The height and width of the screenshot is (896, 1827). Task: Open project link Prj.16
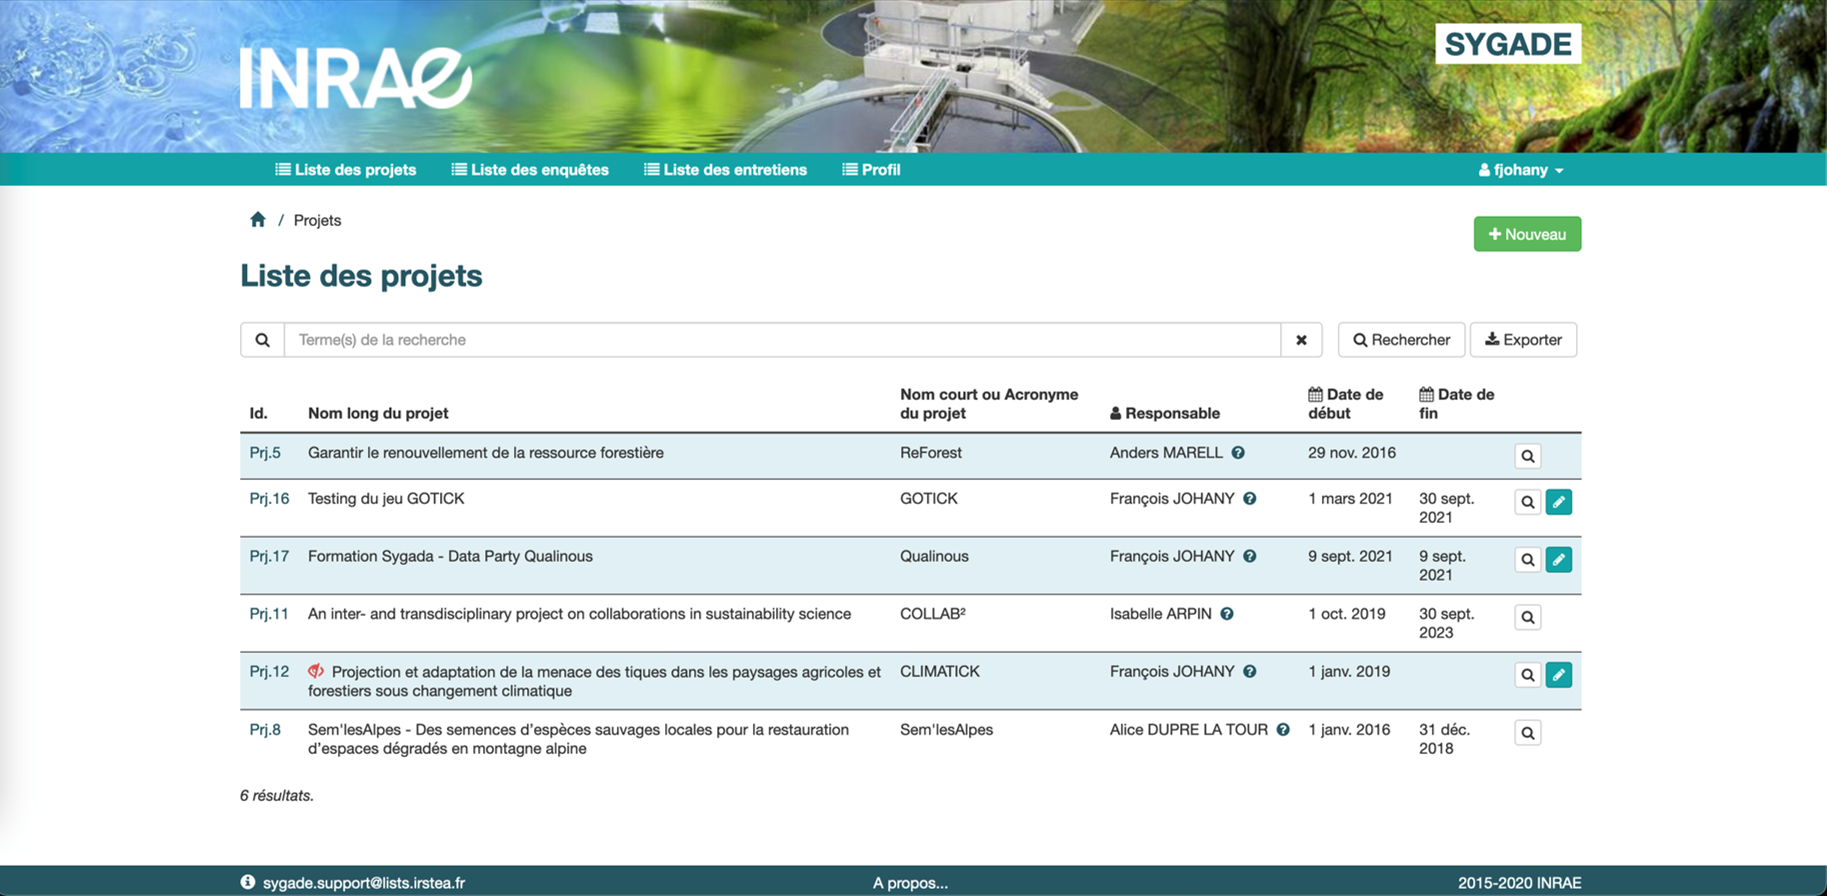pos(269,499)
